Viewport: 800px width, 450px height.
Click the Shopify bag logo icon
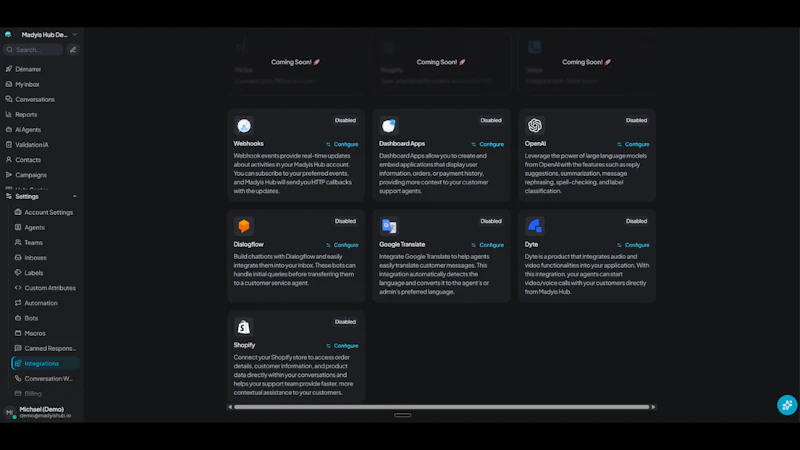pyautogui.click(x=244, y=327)
